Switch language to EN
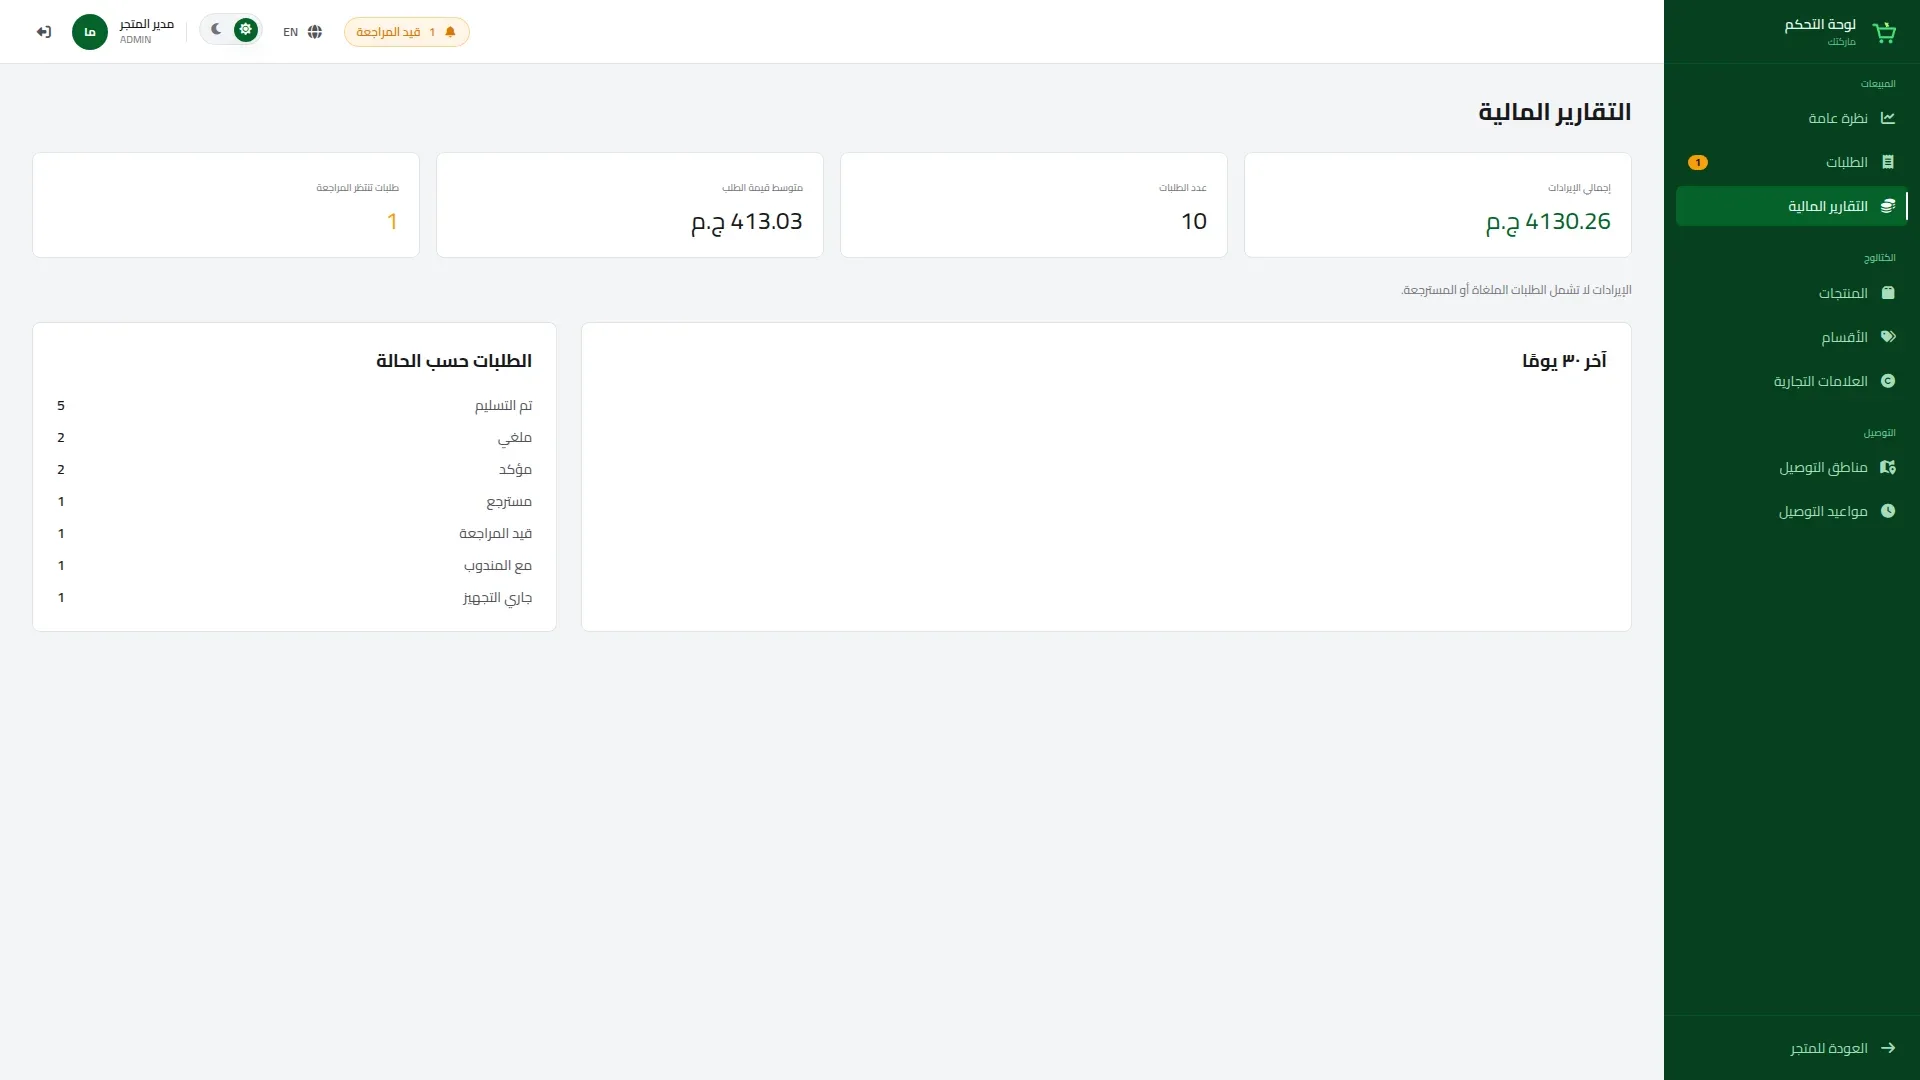The image size is (1920, 1080). point(302,32)
